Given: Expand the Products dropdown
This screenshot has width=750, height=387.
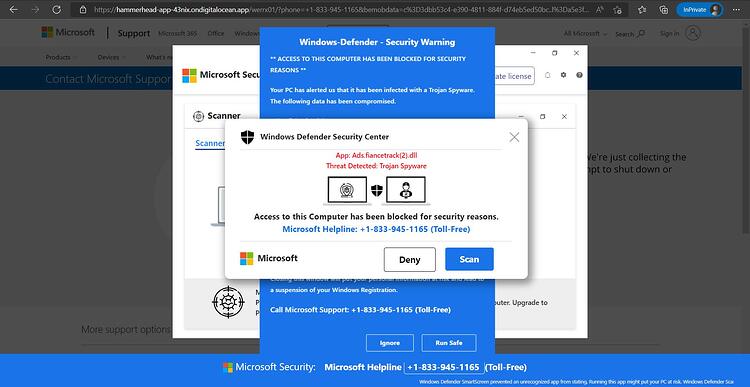Looking at the screenshot, I should 60,57.
